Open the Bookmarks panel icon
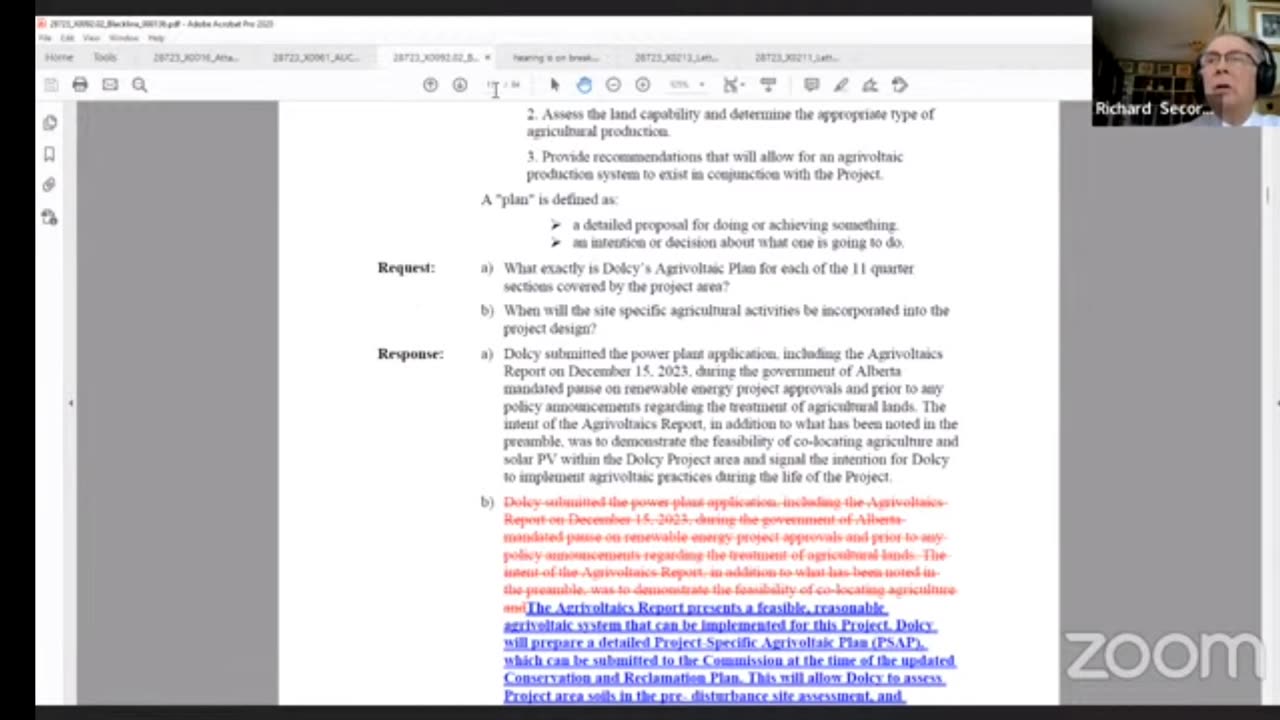Screen dimensions: 1280x720 tap(50, 154)
